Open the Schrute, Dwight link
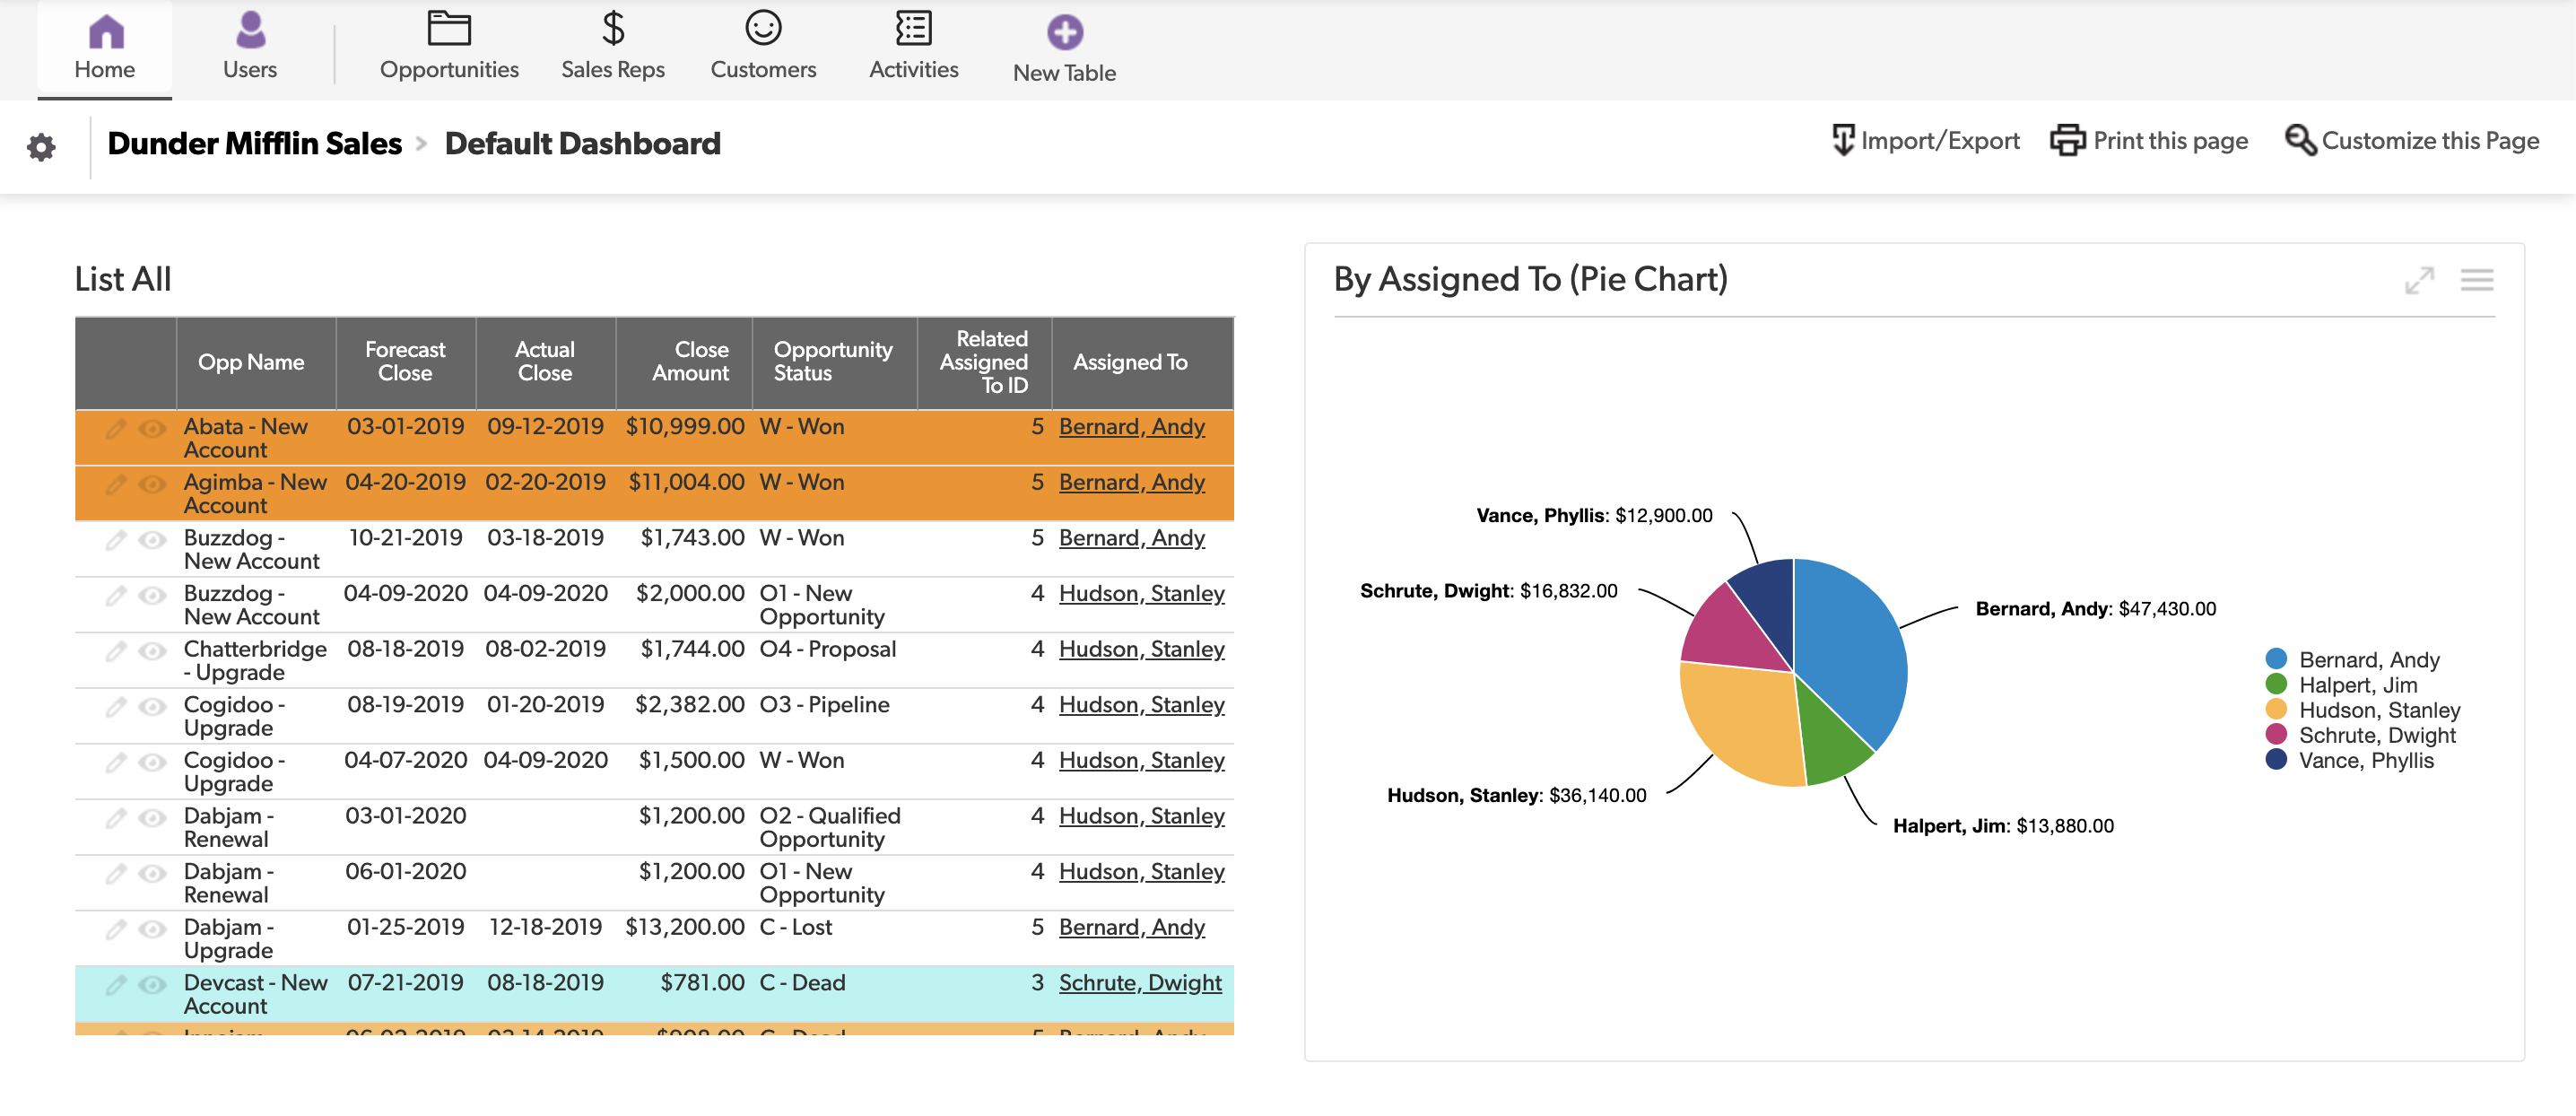The width and height of the screenshot is (2576, 1116). click(x=1140, y=983)
